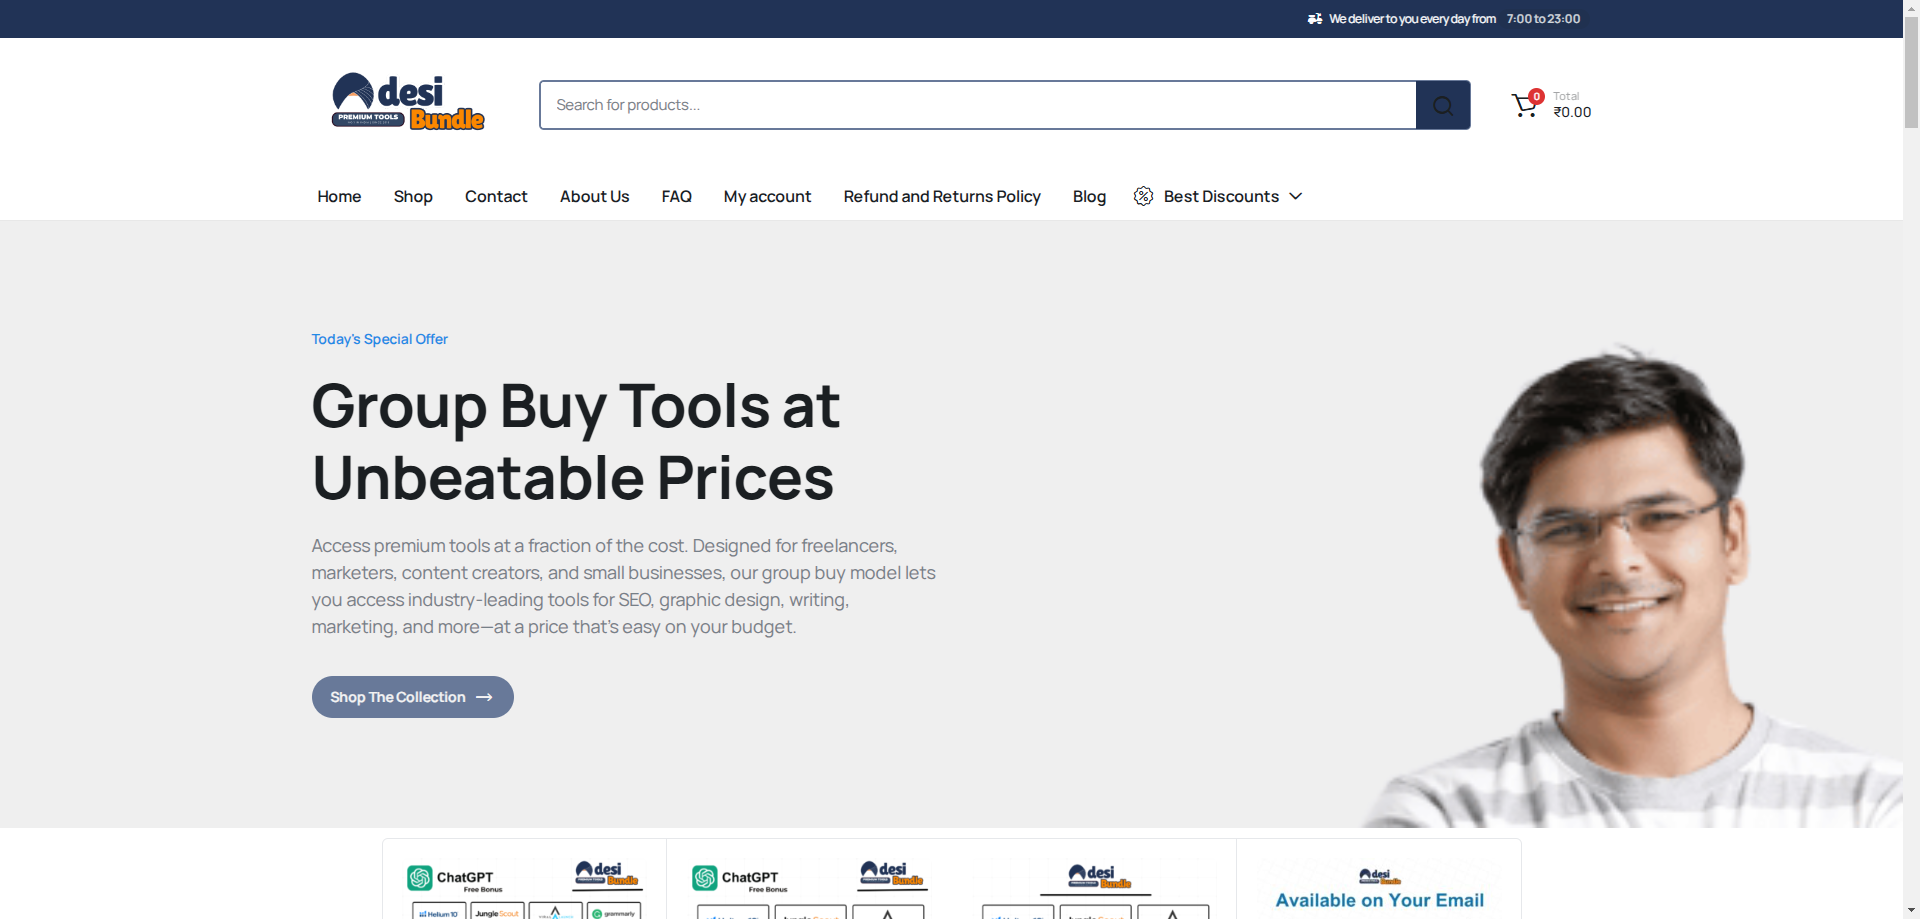Open the Refund and Returns Policy page
The height and width of the screenshot is (919, 1920).
pos(941,196)
